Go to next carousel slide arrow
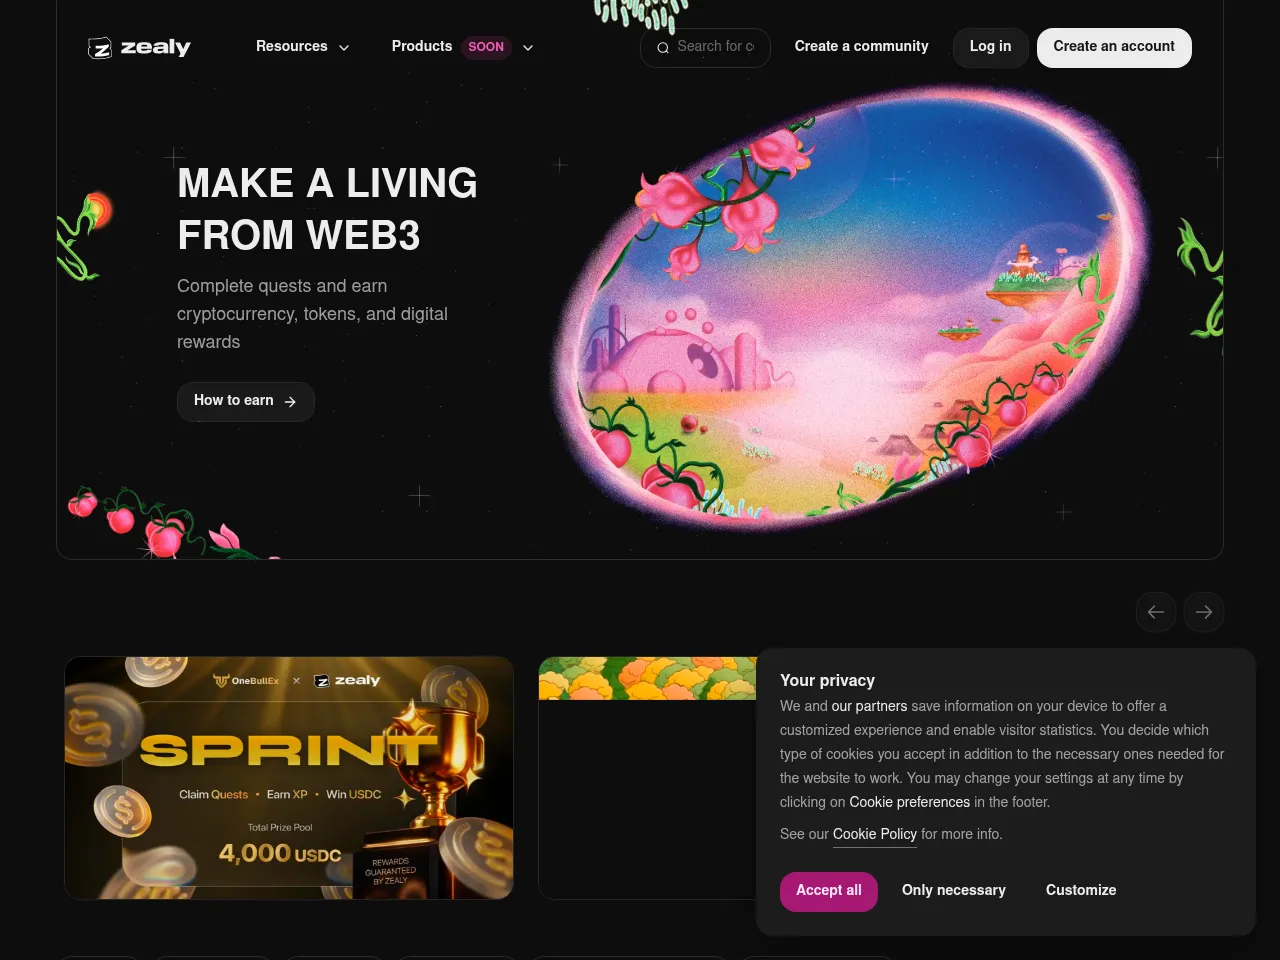Screen dimensions: 1280x960 coord(1204,612)
